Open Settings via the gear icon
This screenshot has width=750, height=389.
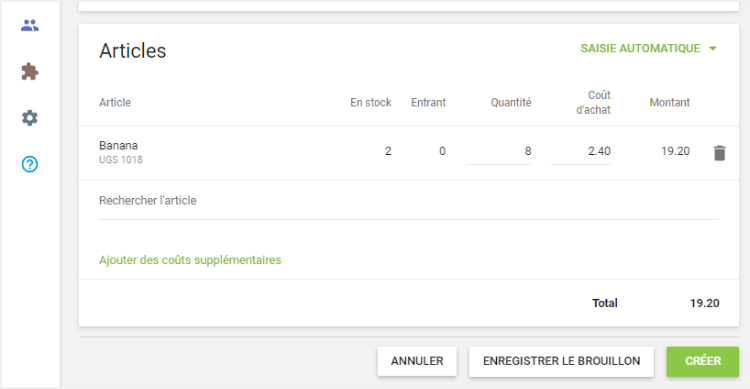click(x=30, y=118)
